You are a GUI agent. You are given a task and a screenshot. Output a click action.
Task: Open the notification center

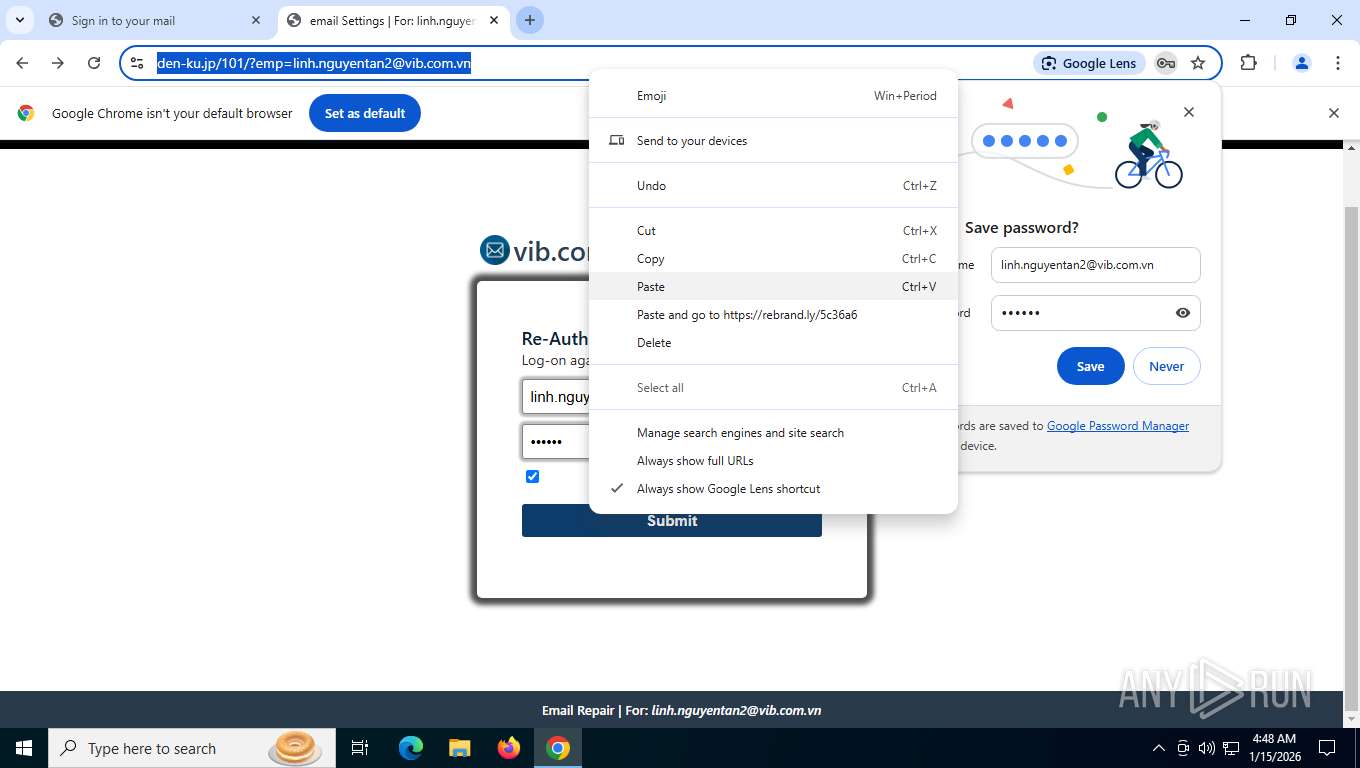pyautogui.click(x=1327, y=748)
